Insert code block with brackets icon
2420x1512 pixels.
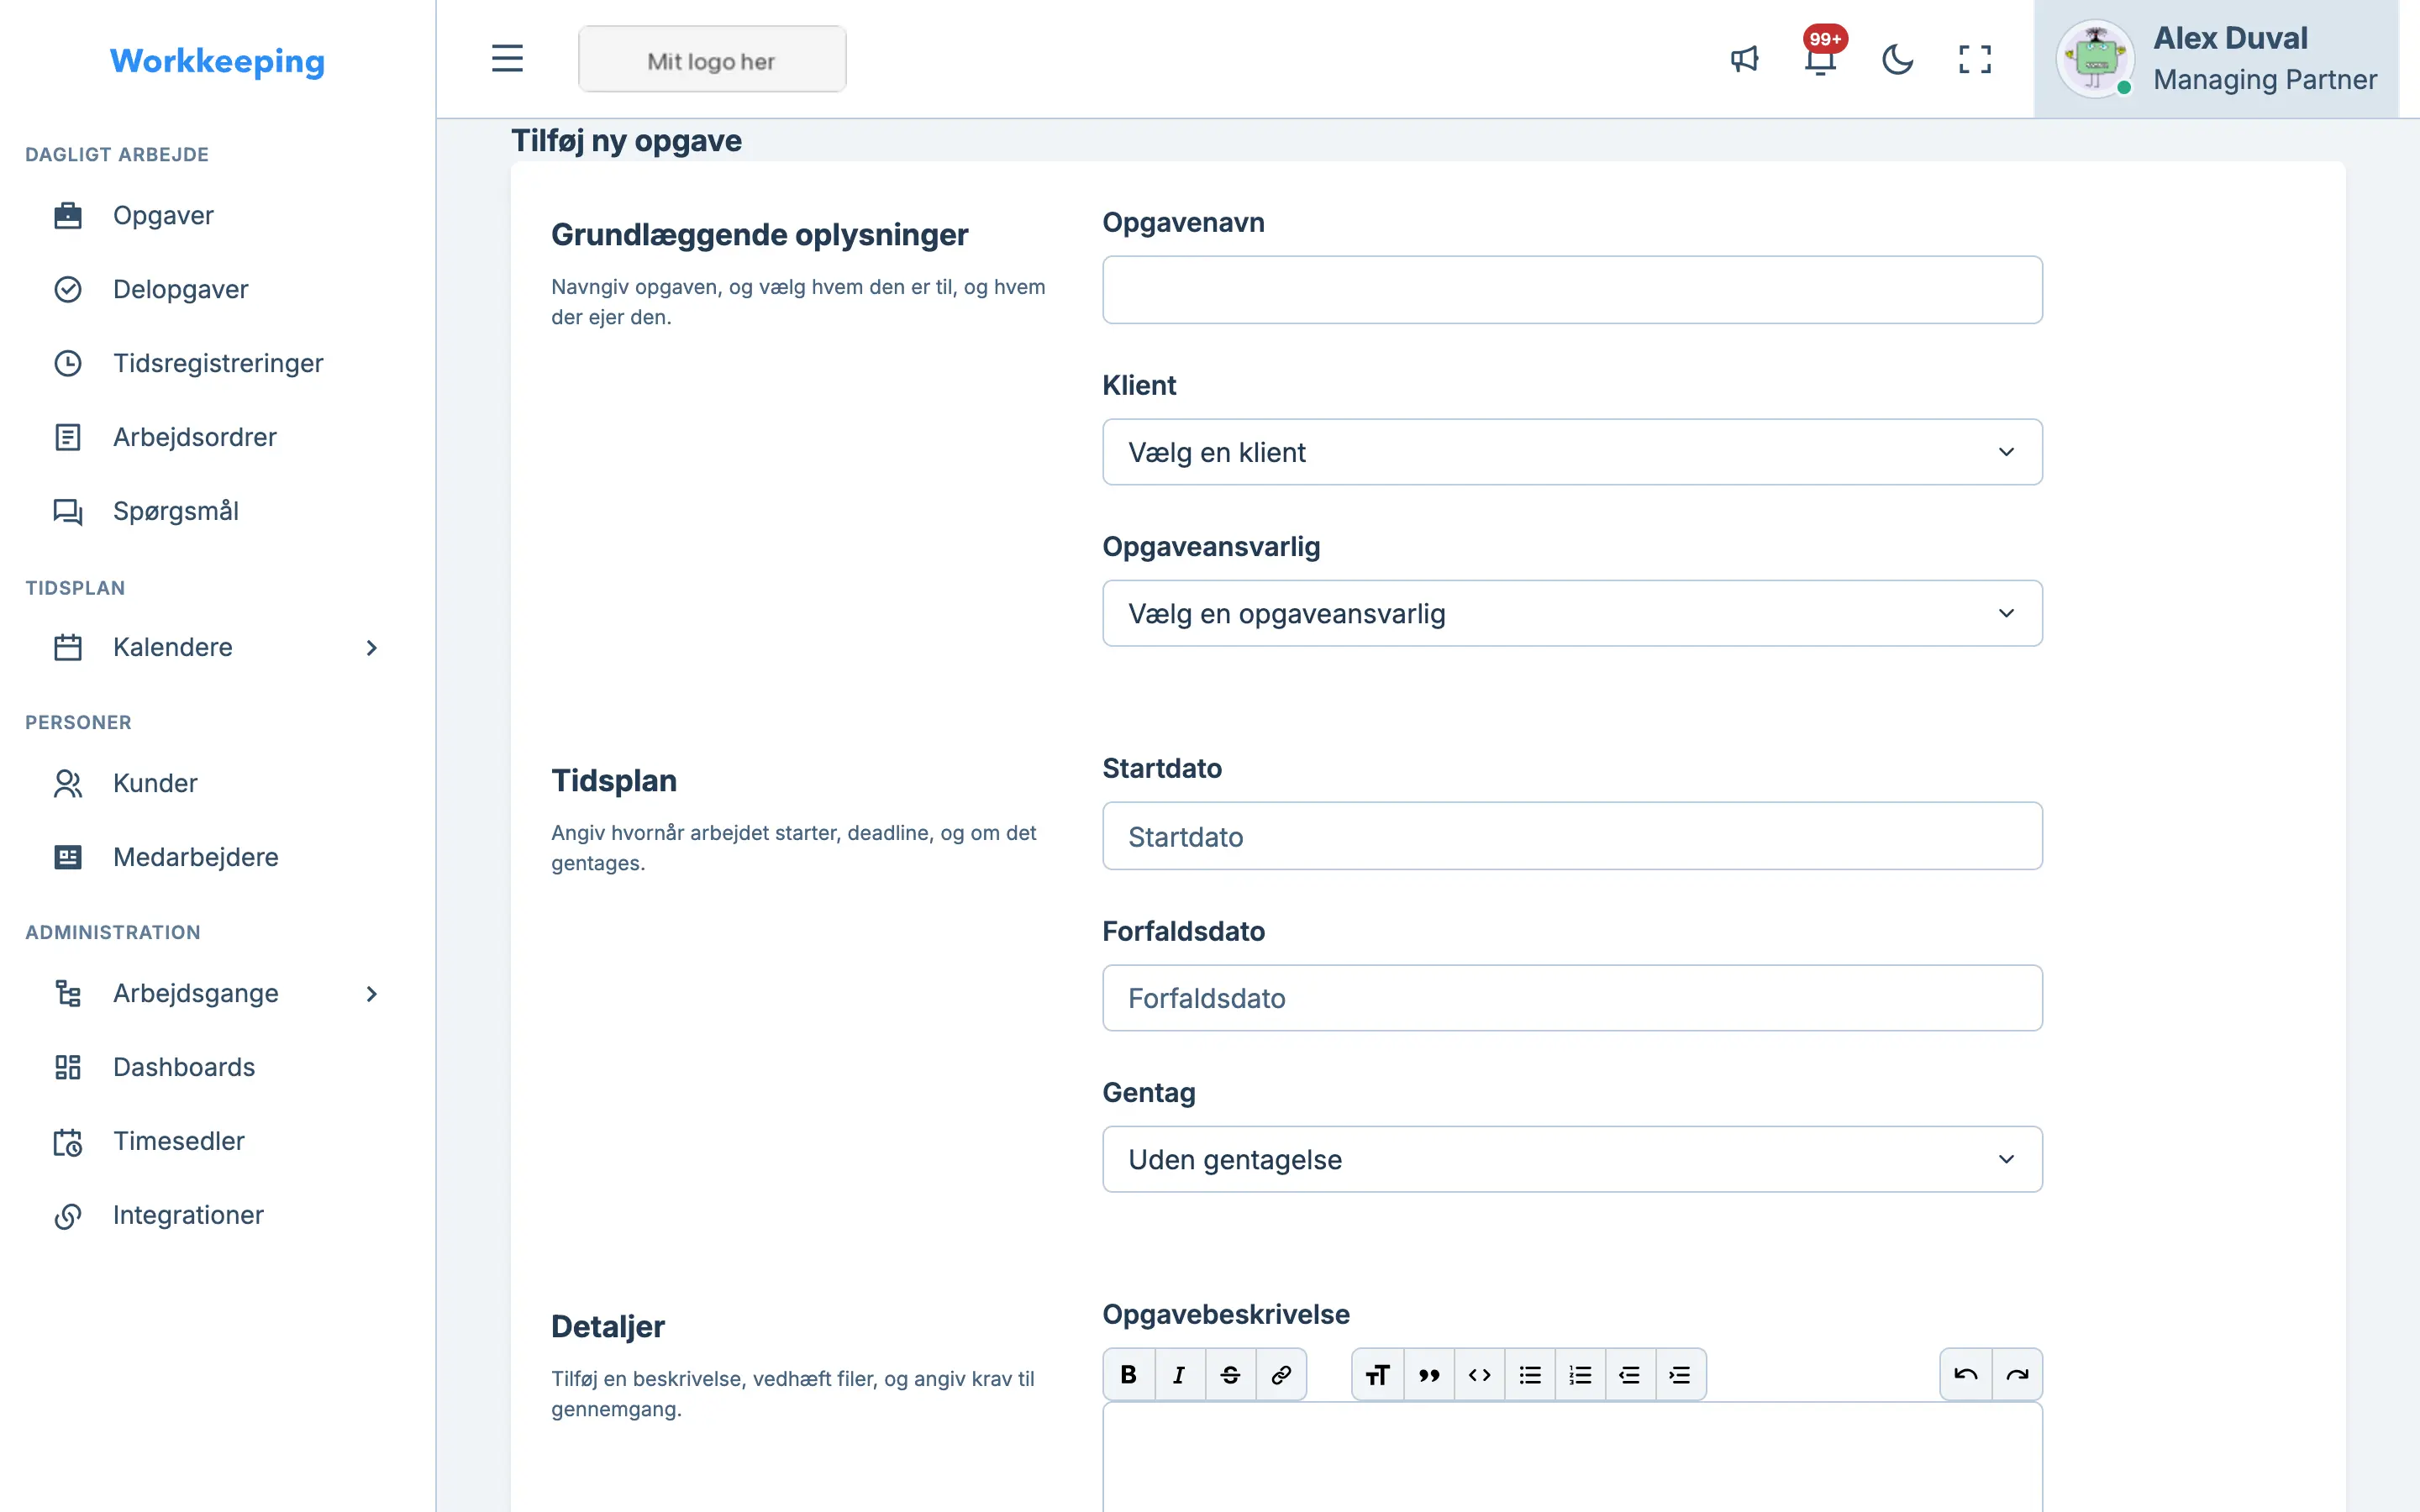[1479, 1374]
